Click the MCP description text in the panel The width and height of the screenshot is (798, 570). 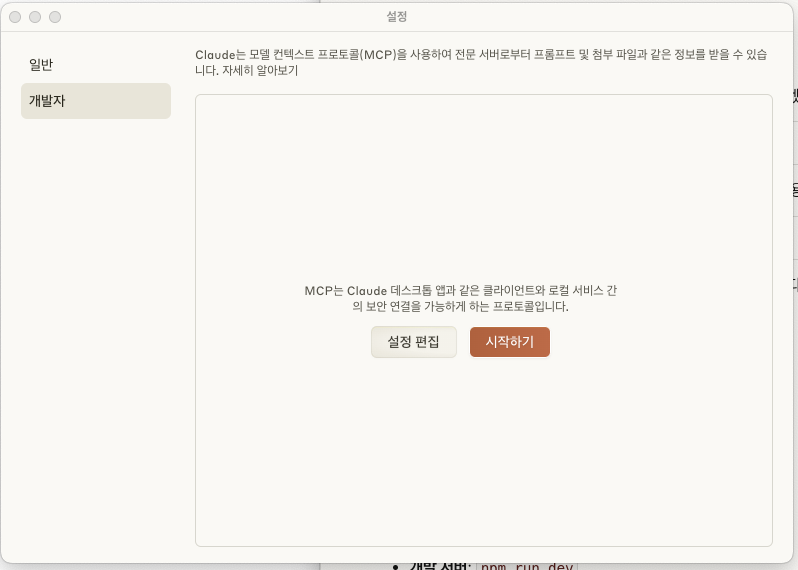(461, 298)
